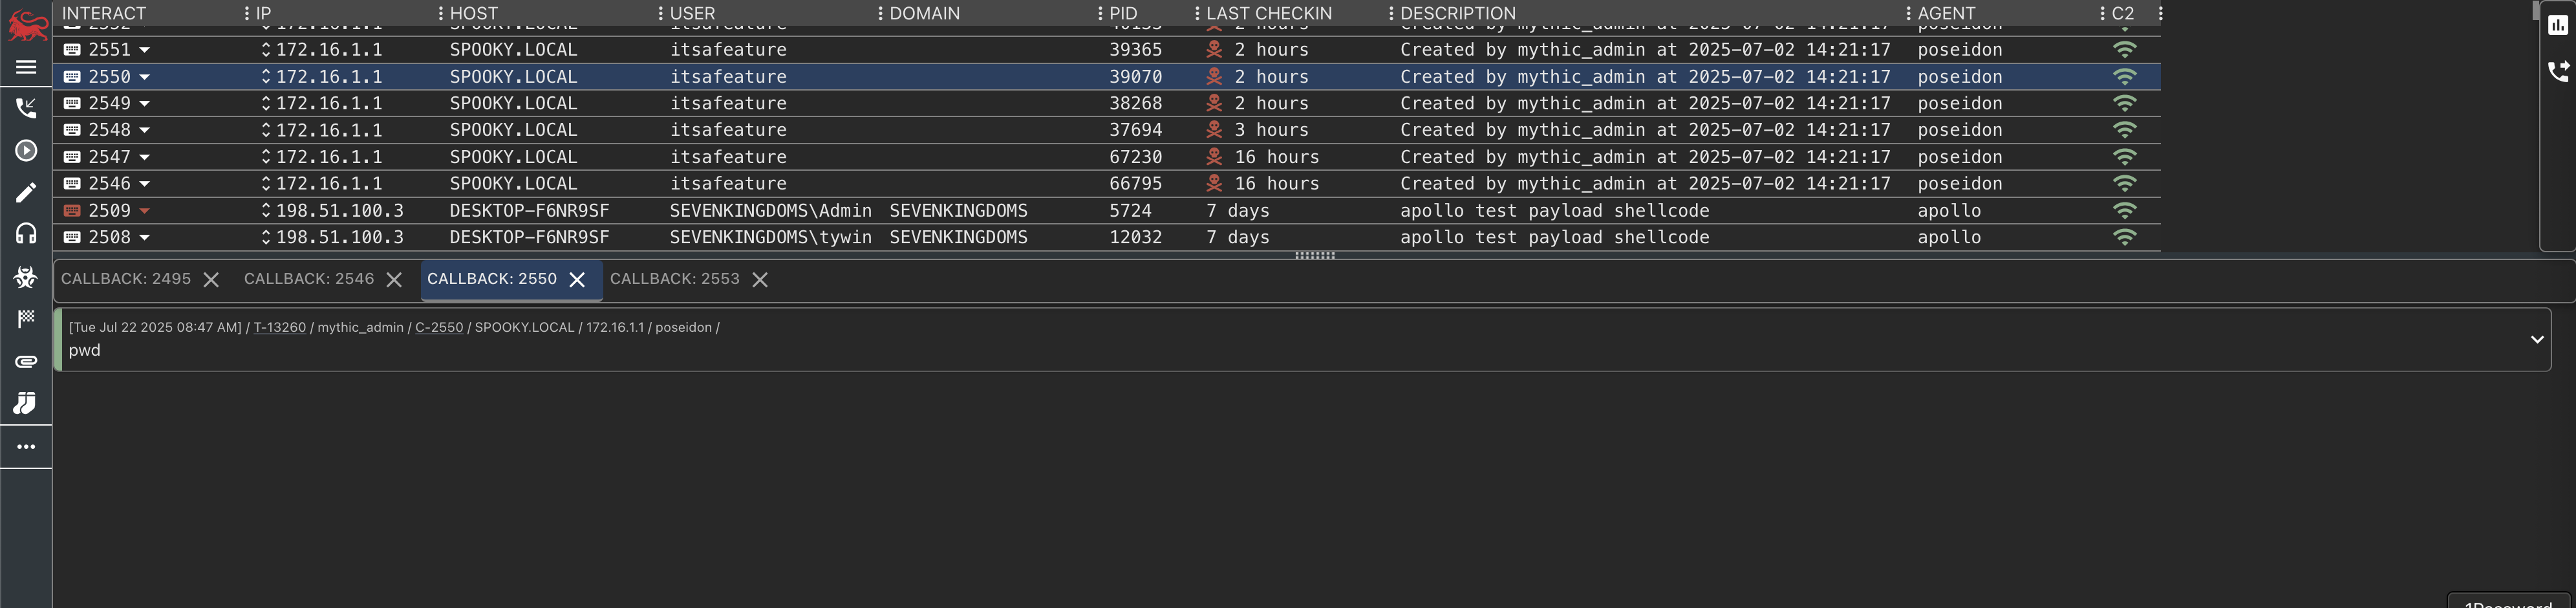Screen dimensions: 2576x608
Task: Open the checkered flag sidebar icon
Action: coord(26,319)
